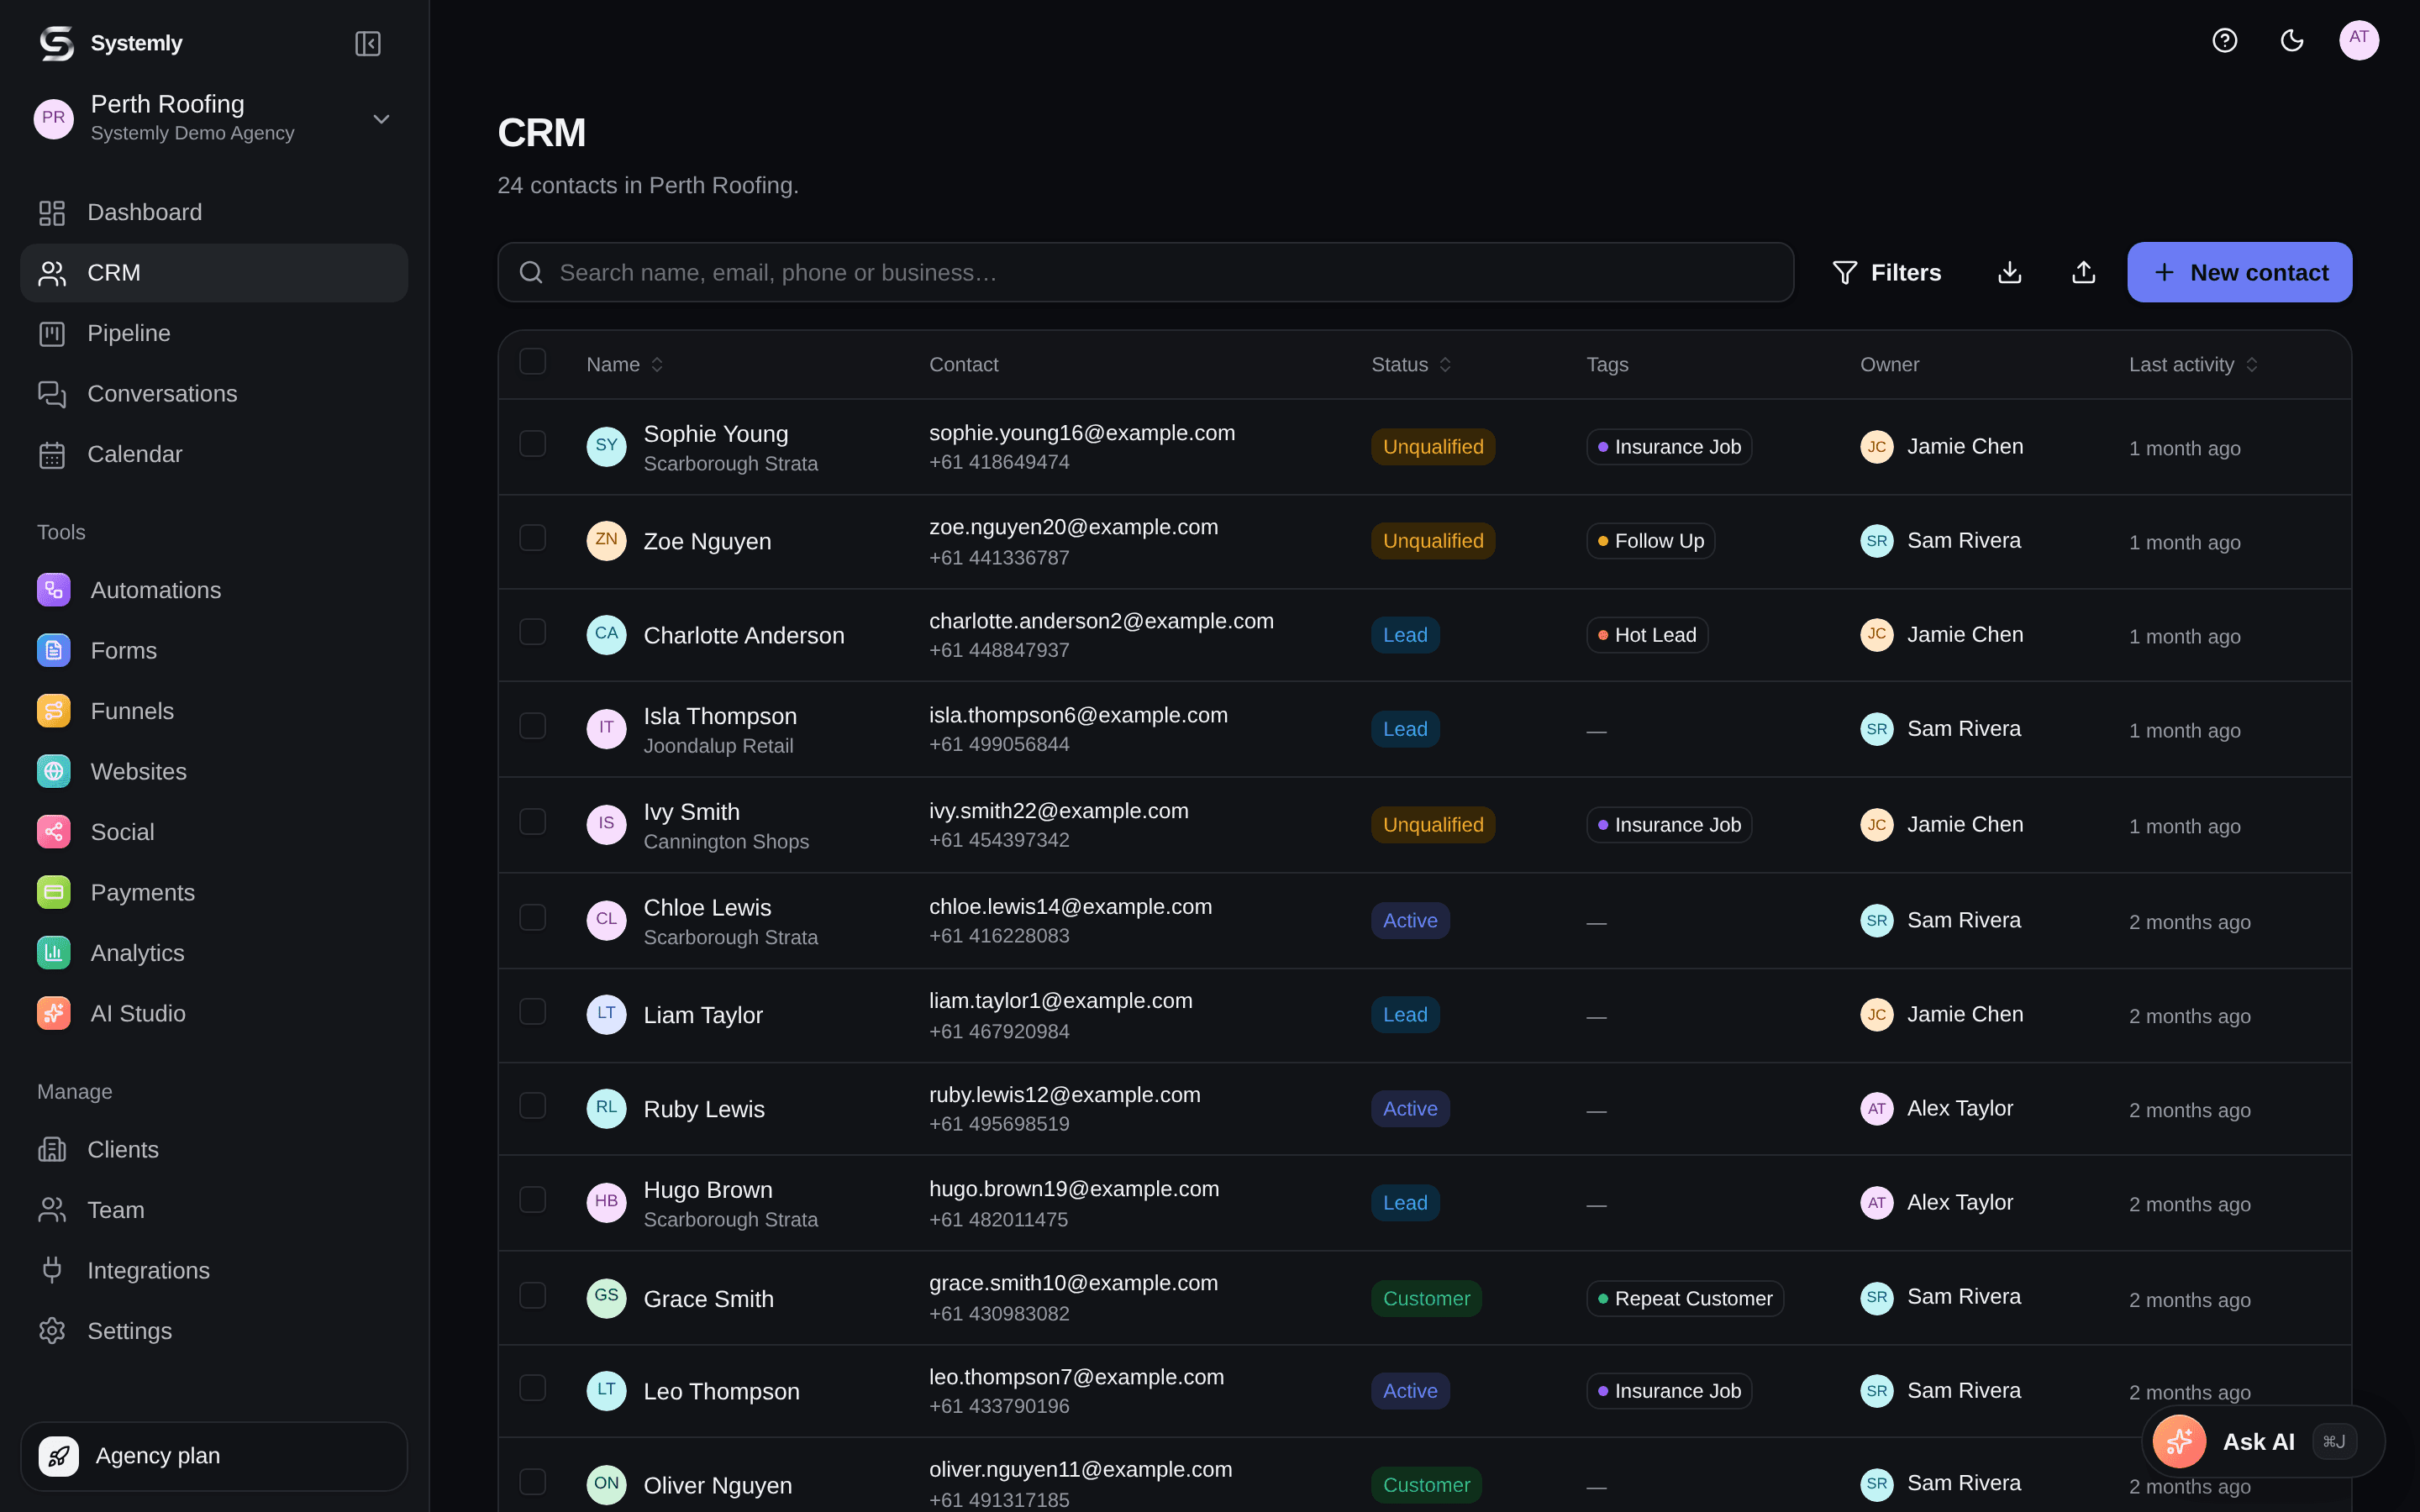Click the Repeat Customer tag
2420x1512 pixels.
pyautogui.click(x=1684, y=1298)
